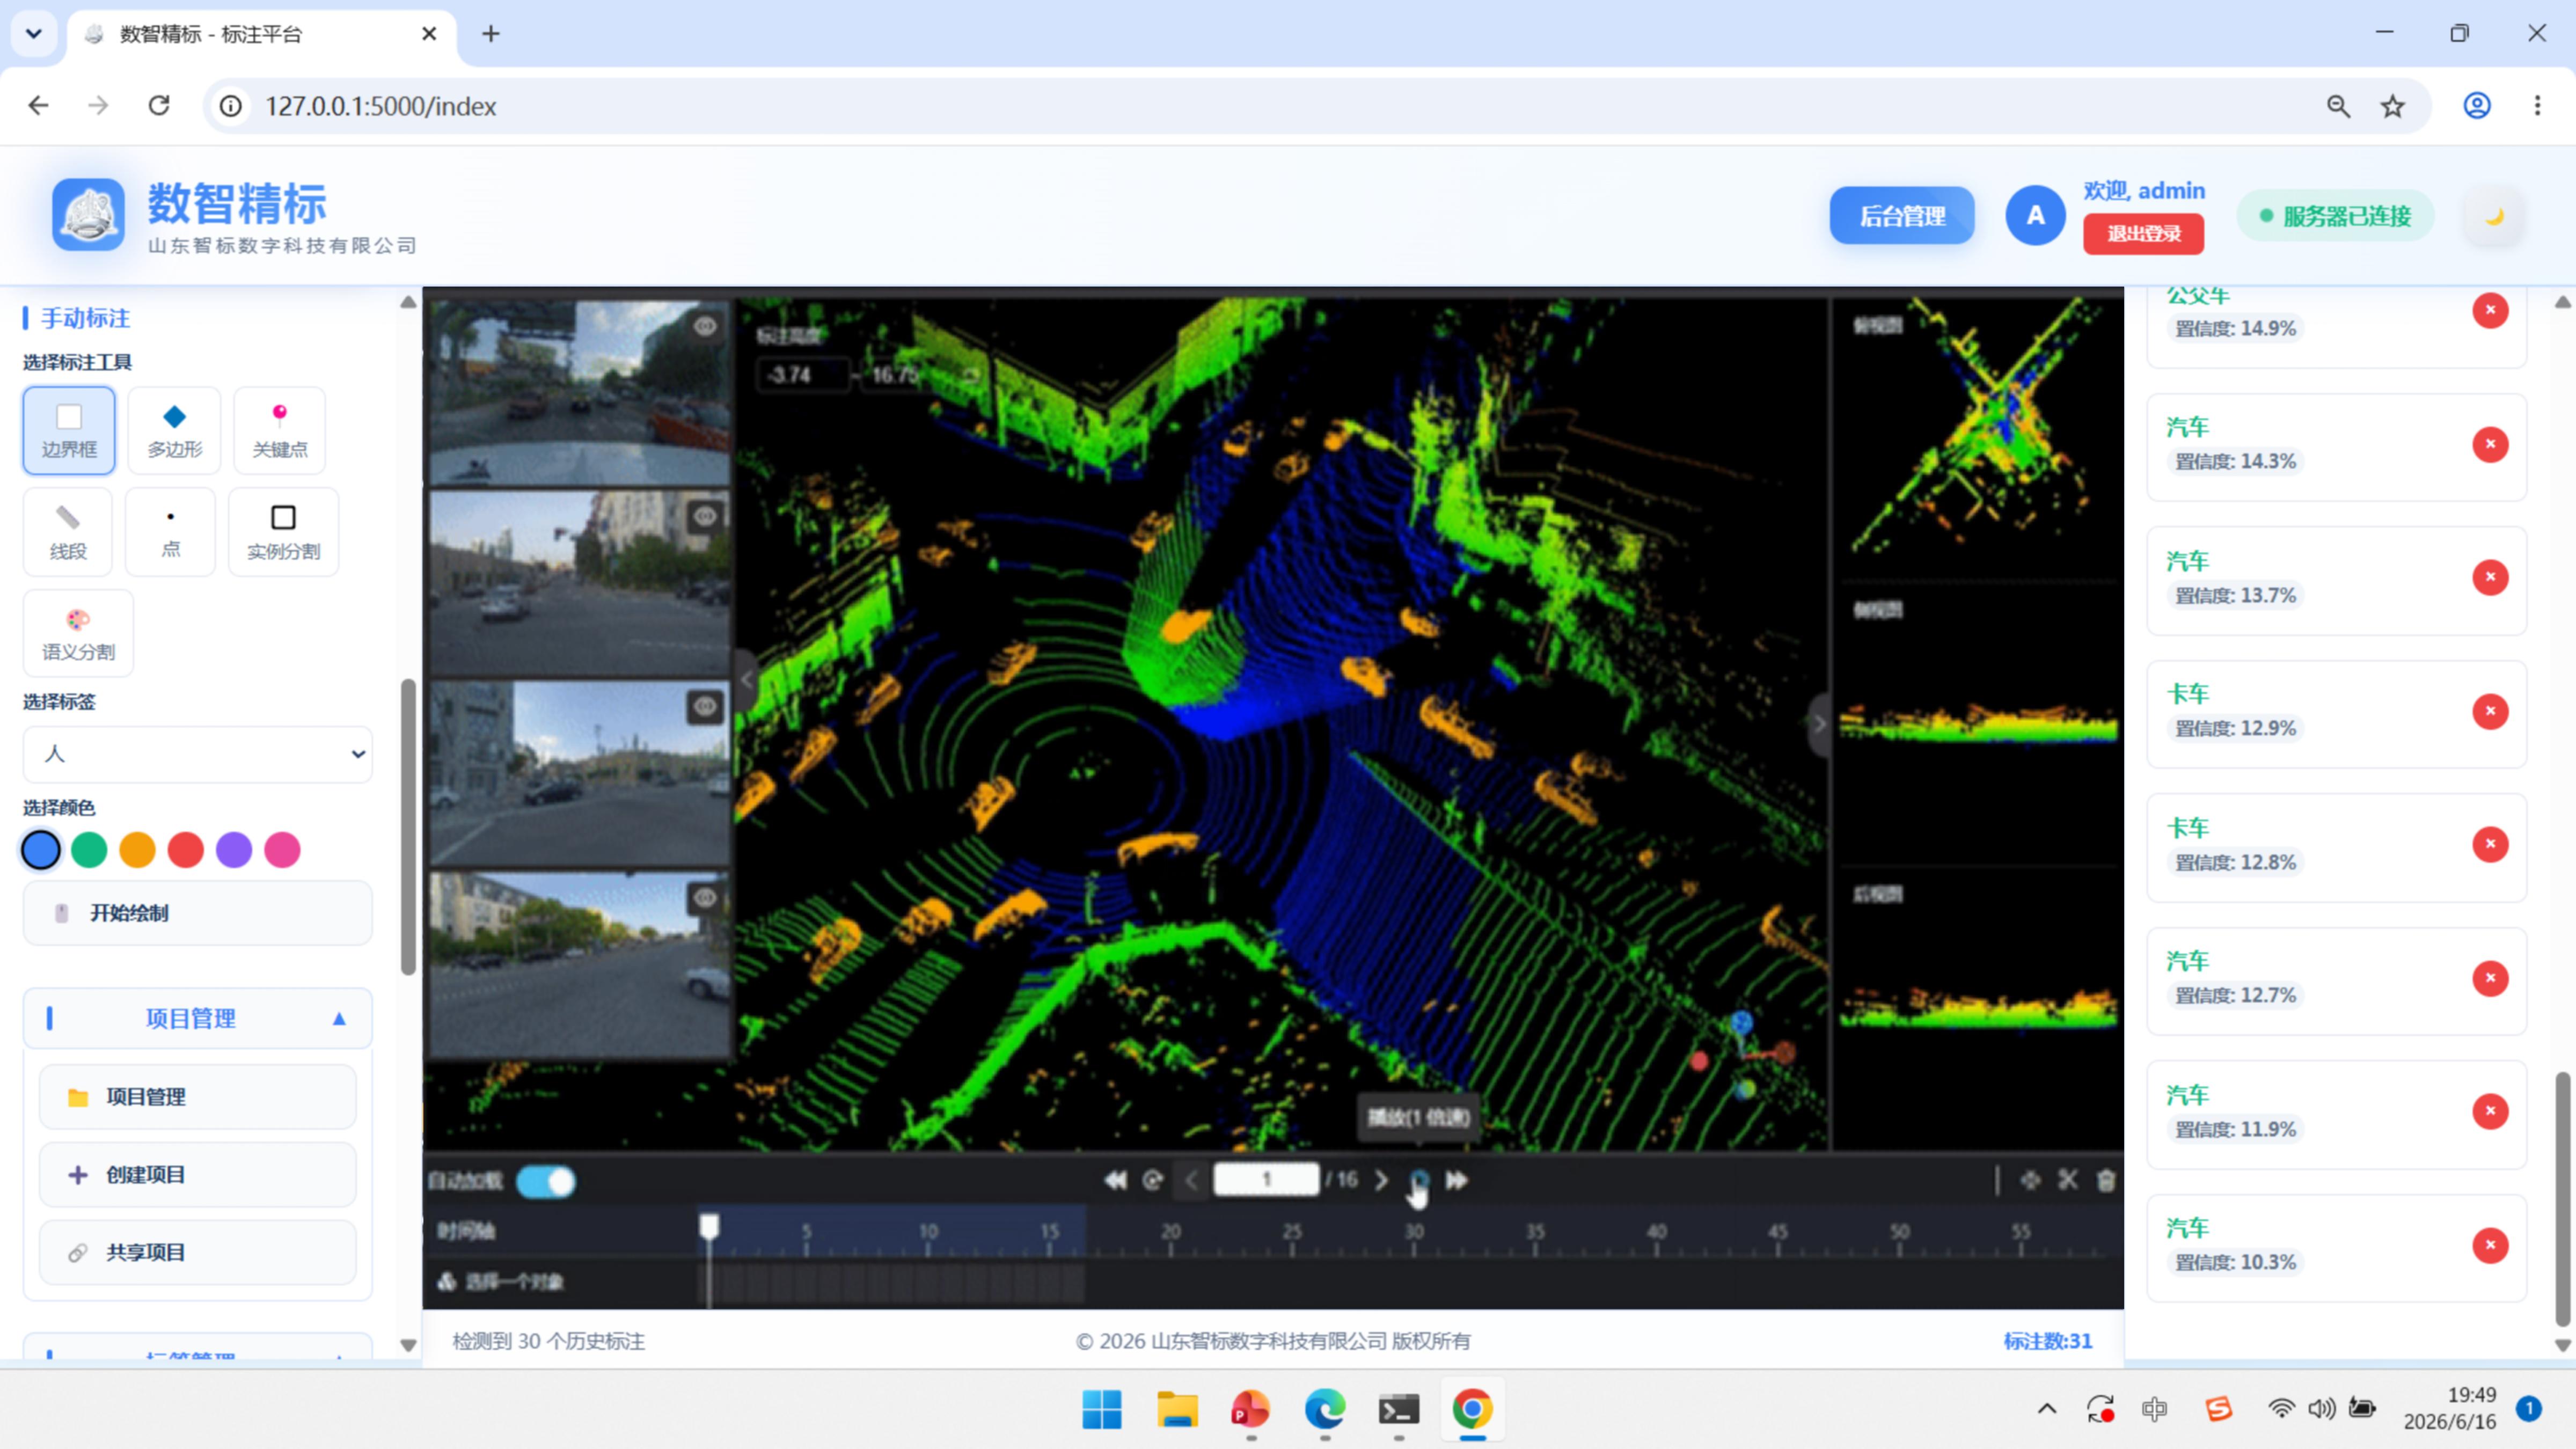Collapse the left camera panel arrow
Viewport: 2576px width, 1449px height.
pyautogui.click(x=747, y=679)
